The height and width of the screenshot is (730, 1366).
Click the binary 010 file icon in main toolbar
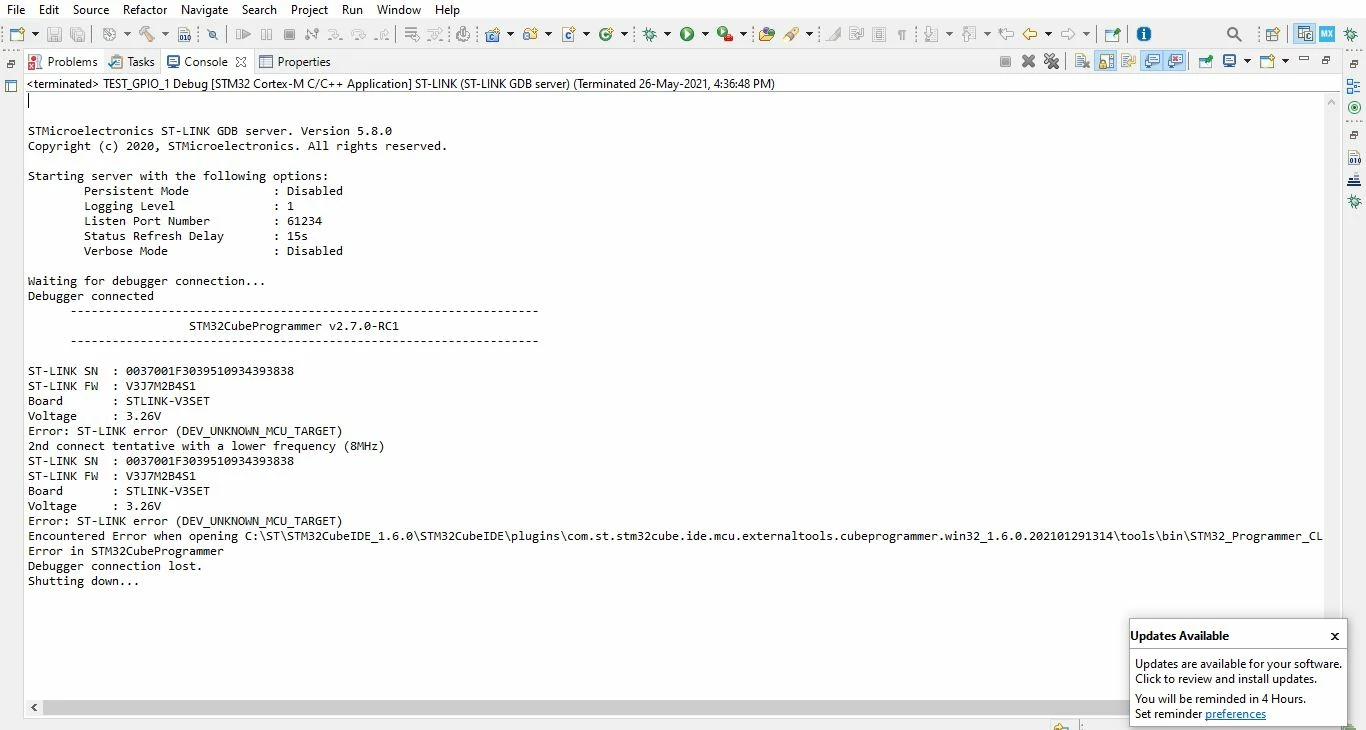185,34
